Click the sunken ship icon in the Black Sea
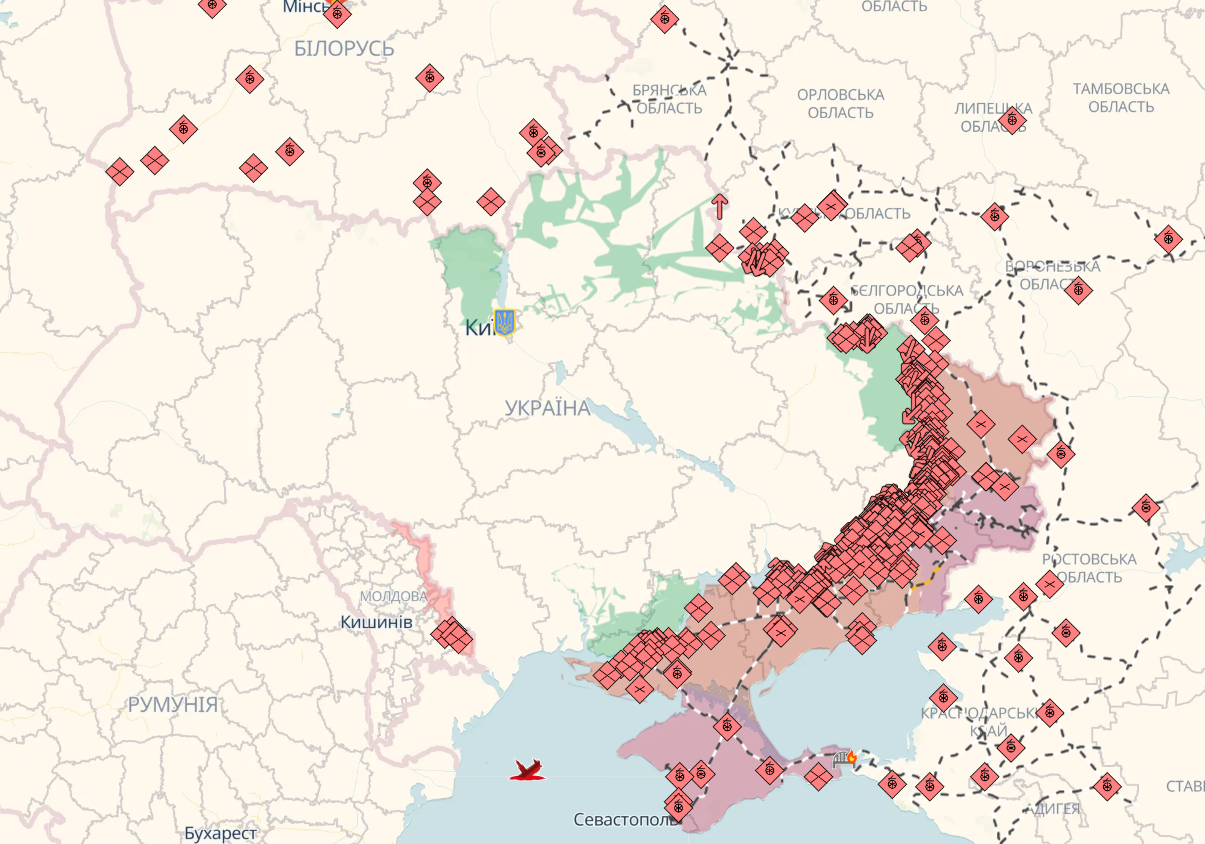1205x844 pixels. 528,769
